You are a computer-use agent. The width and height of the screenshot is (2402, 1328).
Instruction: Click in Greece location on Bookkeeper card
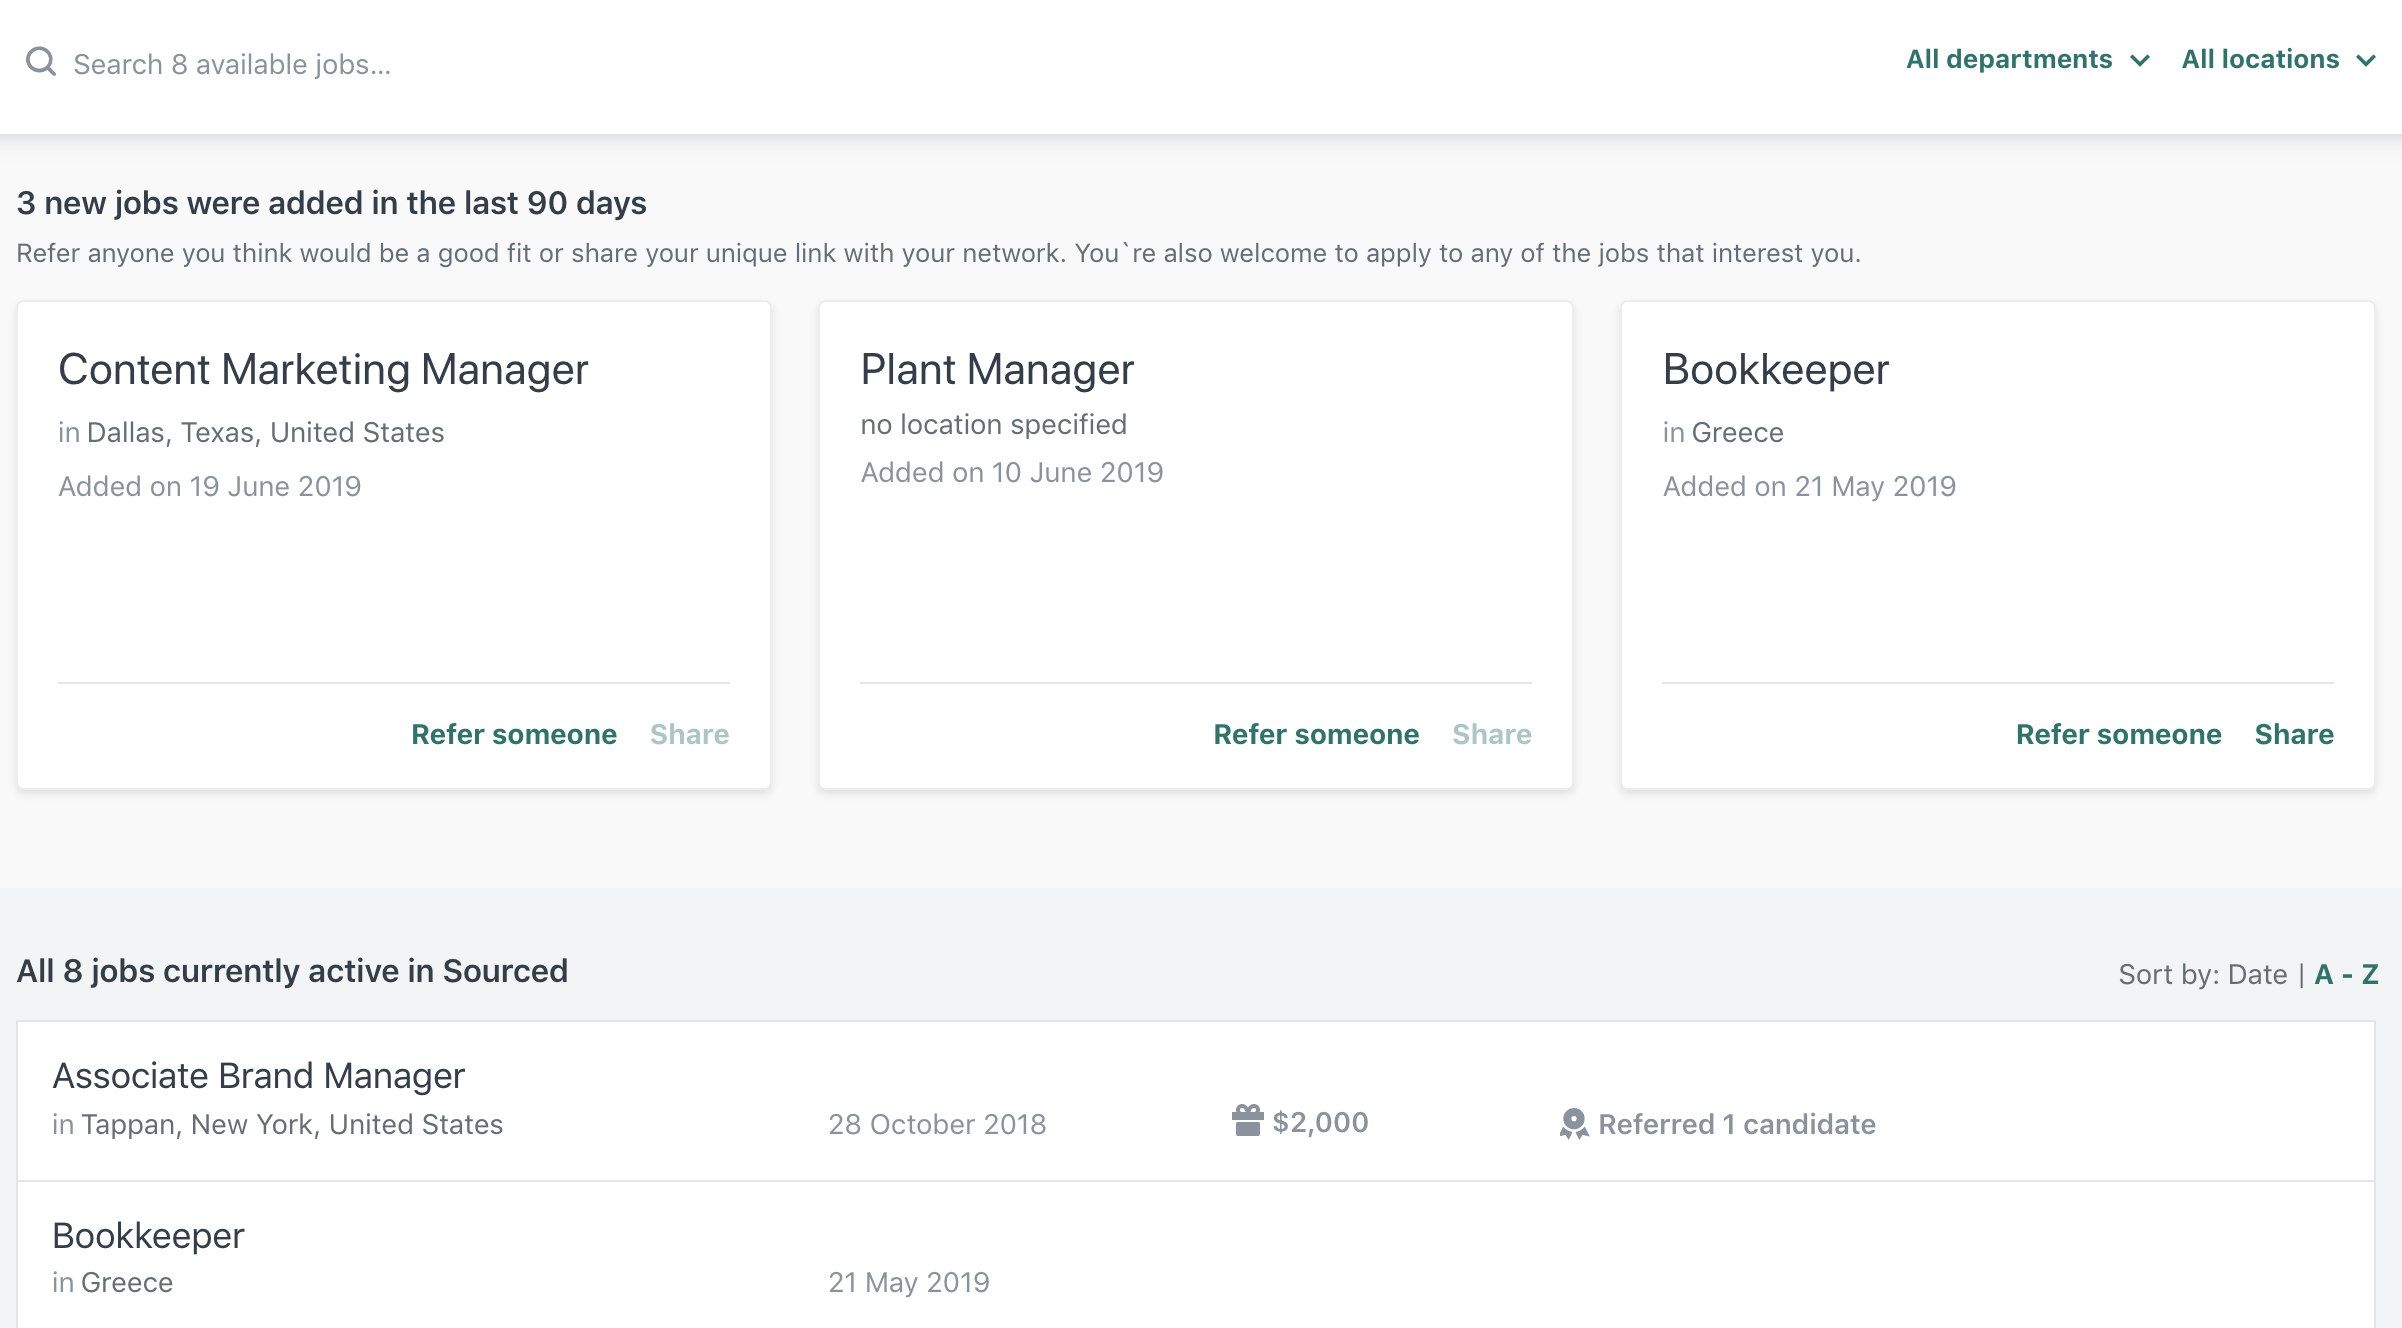[x=1723, y=432]
